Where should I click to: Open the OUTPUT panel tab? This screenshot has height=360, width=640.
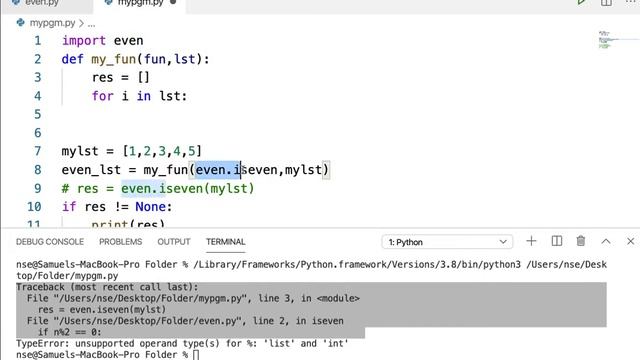[174, 242]
